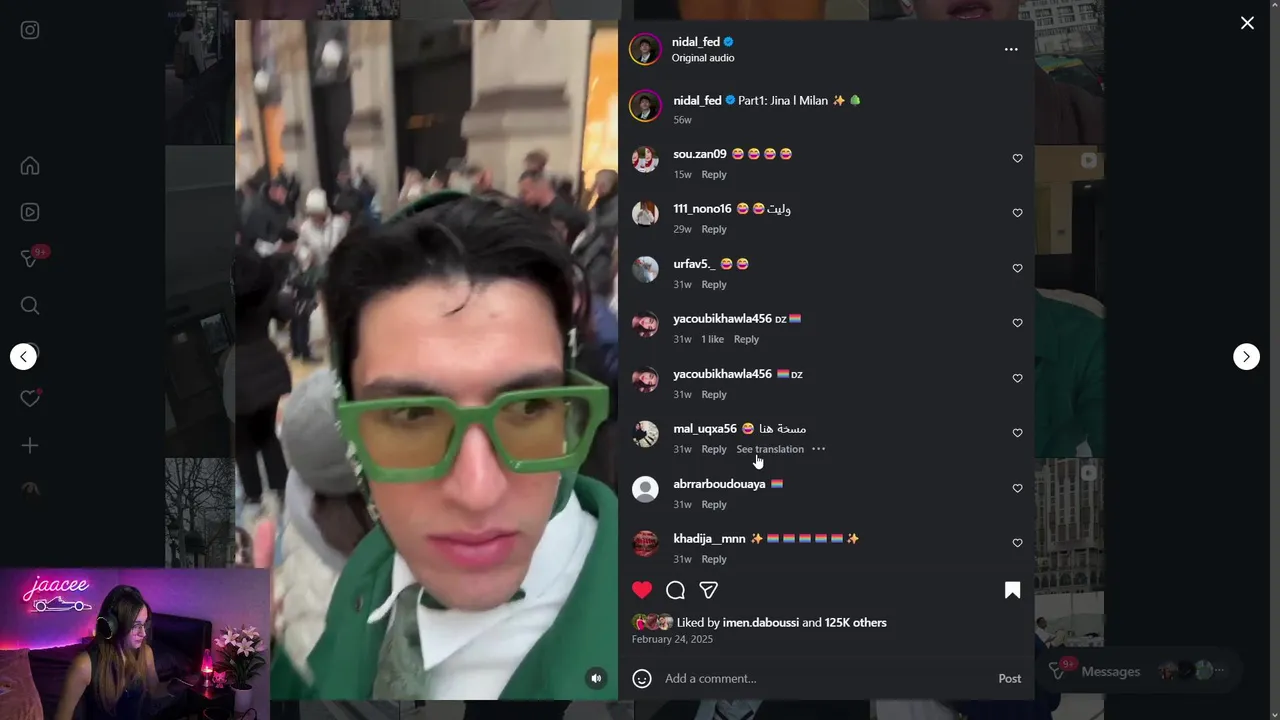
Task: Toggle the saved bookmark for this post
Action: (1012, 590)
